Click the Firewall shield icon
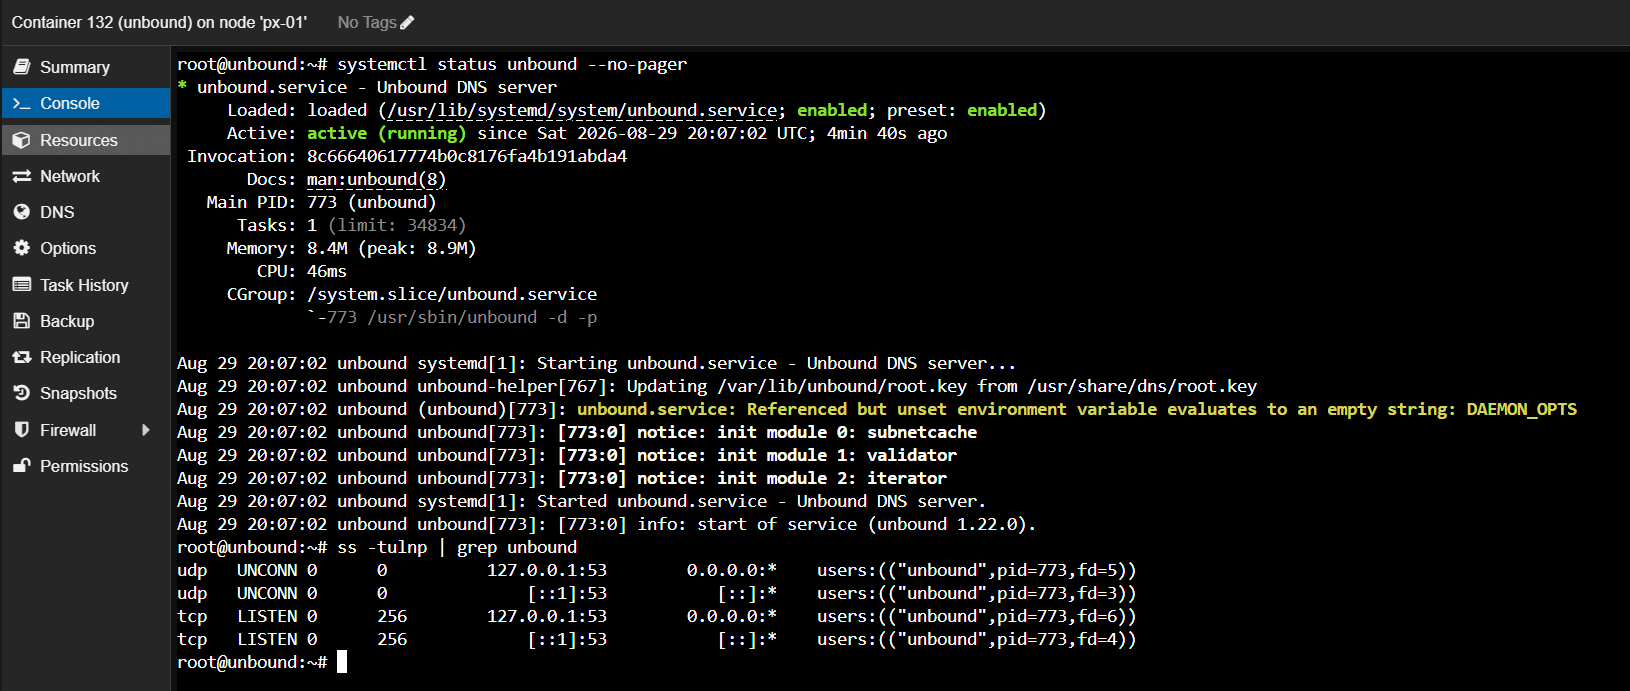This screenshot has height=691, width=1630. tap(21, 430)
